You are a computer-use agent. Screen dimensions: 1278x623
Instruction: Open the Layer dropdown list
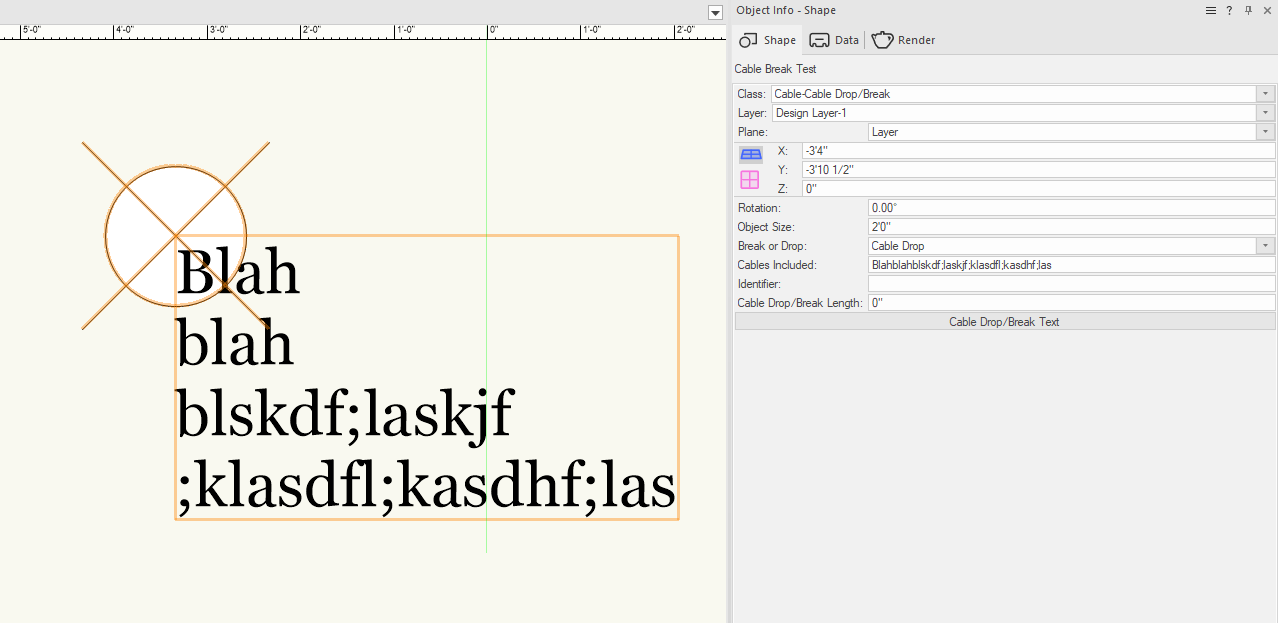(1266, 113)
